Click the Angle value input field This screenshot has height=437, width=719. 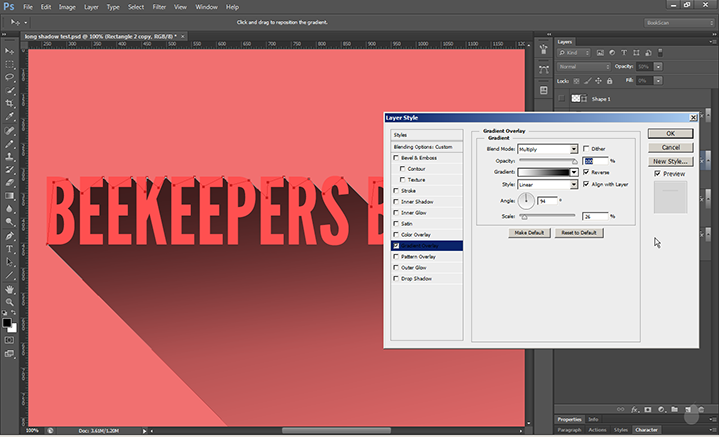(x=547, y=200)
